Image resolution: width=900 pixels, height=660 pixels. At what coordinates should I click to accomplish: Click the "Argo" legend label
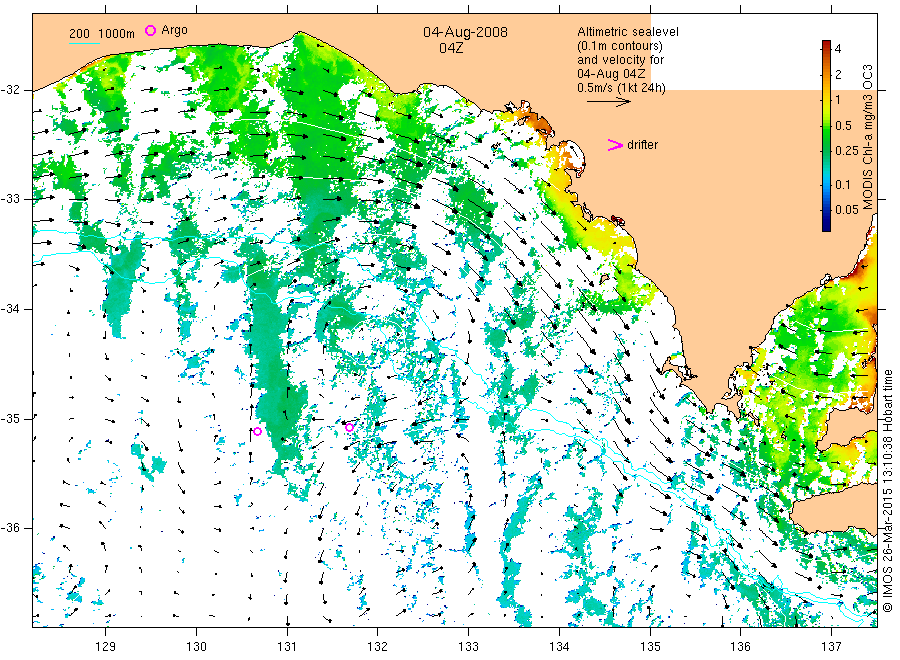coord(174,31)
